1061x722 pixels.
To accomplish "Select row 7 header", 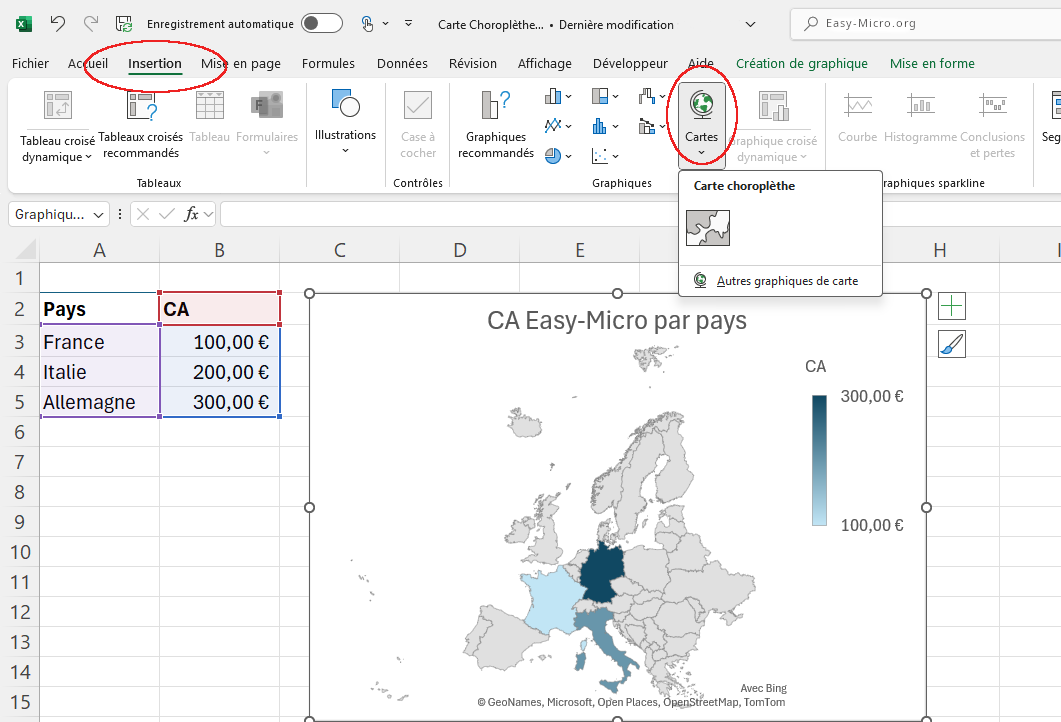I will click(20, 462).
